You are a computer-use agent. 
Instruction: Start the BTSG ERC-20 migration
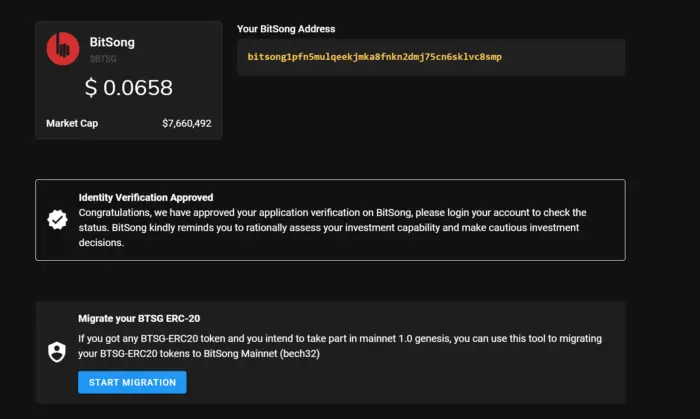click(132, 382)
